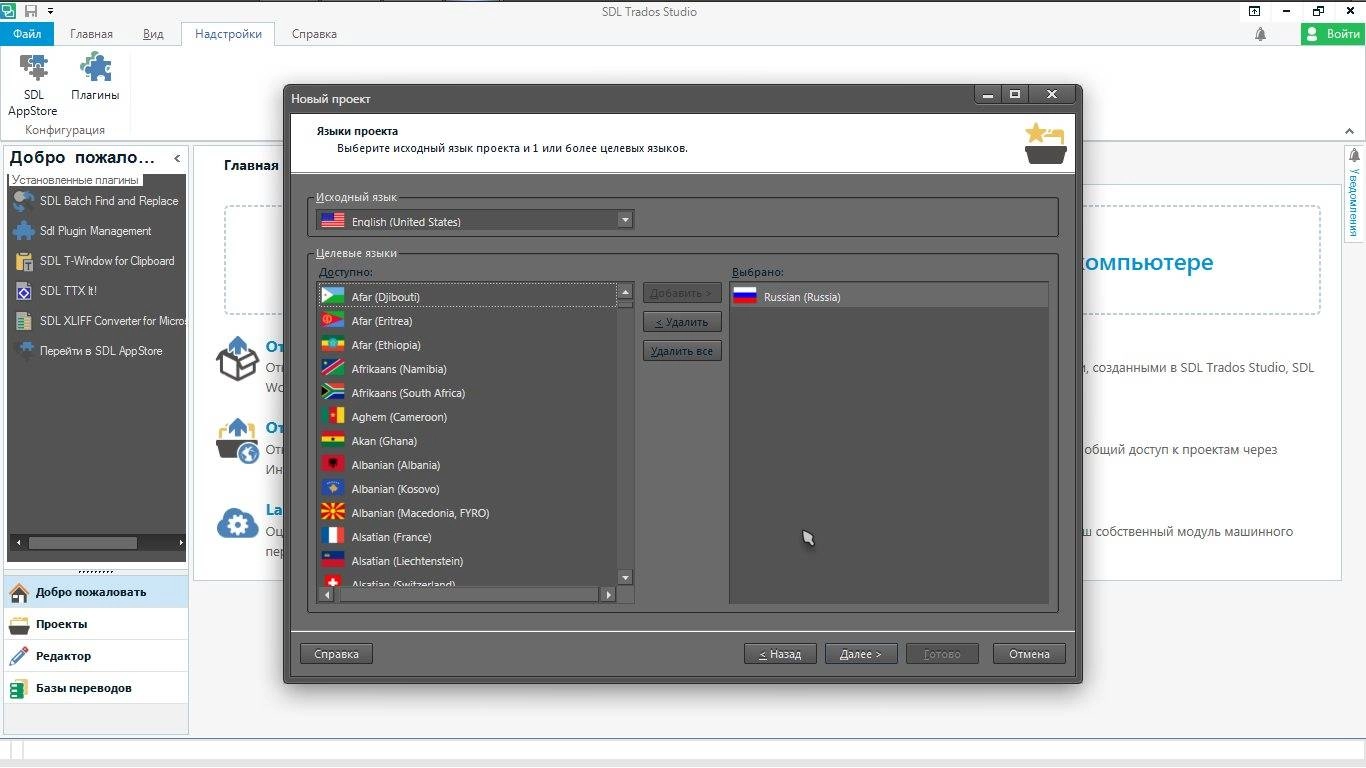Switch to Базы переводов view
Screen dimensions: 1366x768
pos(96,688)
